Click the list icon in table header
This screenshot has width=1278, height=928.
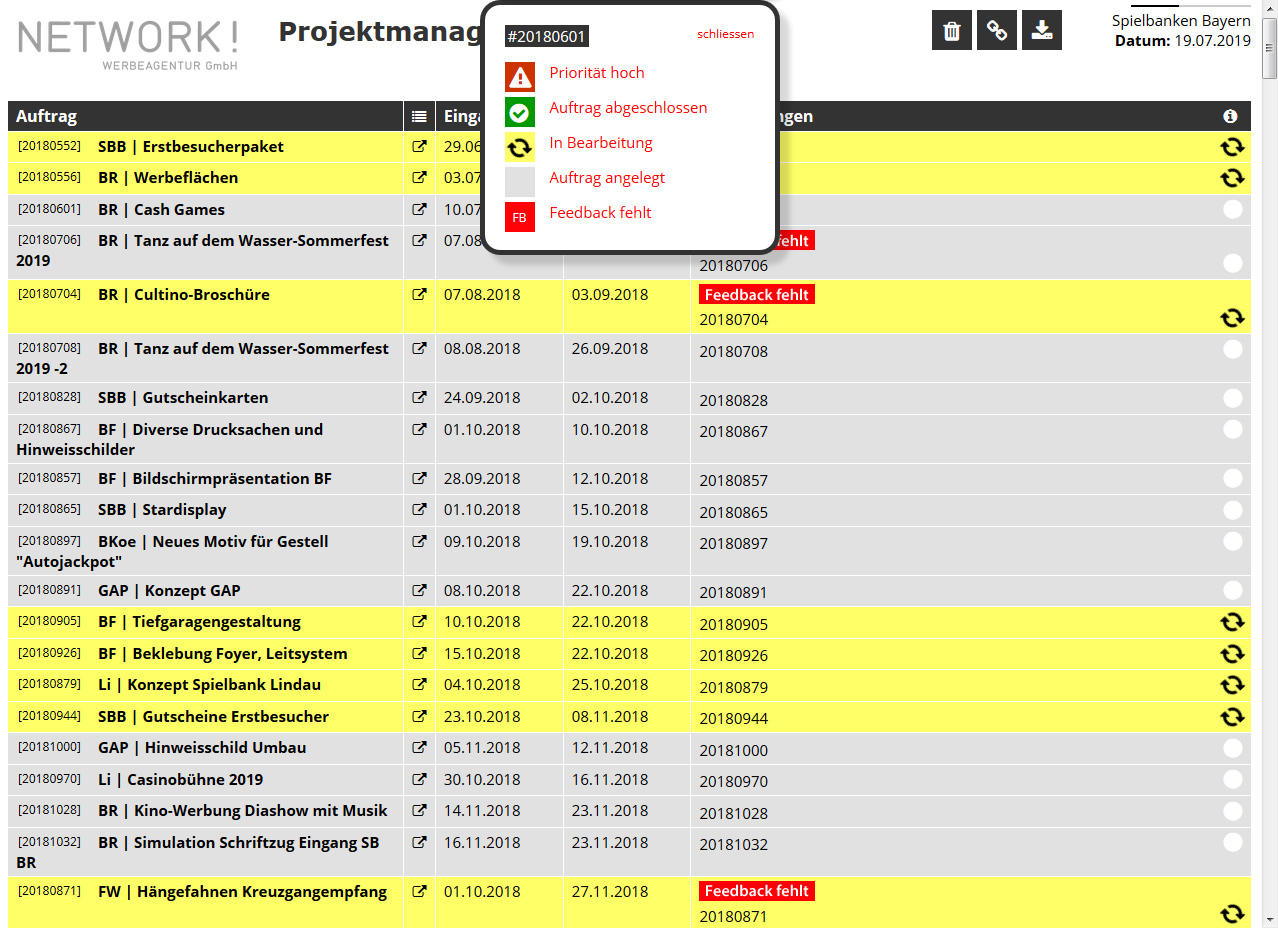coord(420,117)
